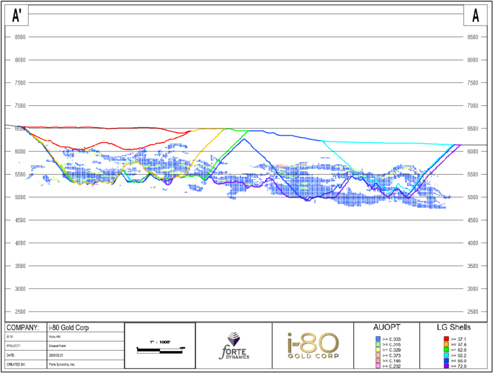The width and height of the screenshot is (493, 373).
Task: Click the right axis 2500 label
Action: click(472, 312)
